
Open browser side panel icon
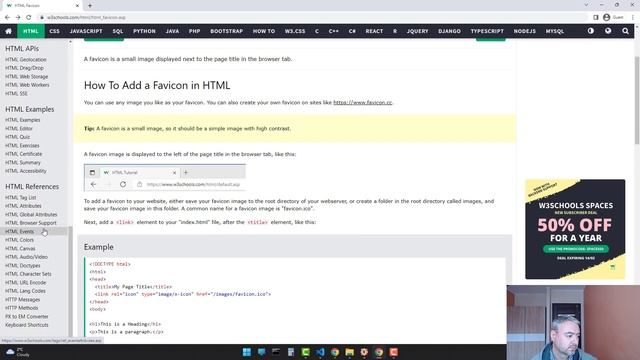(x=596, y=17)
